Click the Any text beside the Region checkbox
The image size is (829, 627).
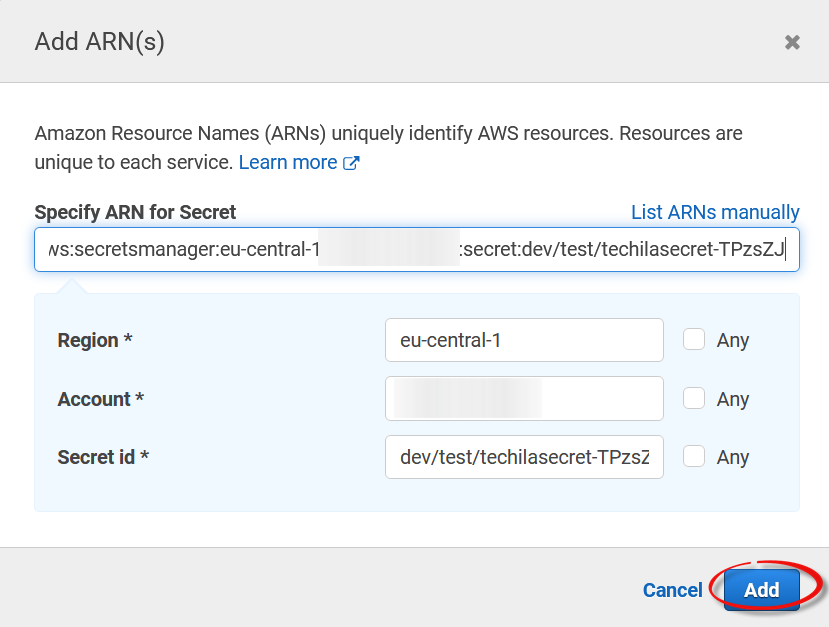click(x=732, y=340)
